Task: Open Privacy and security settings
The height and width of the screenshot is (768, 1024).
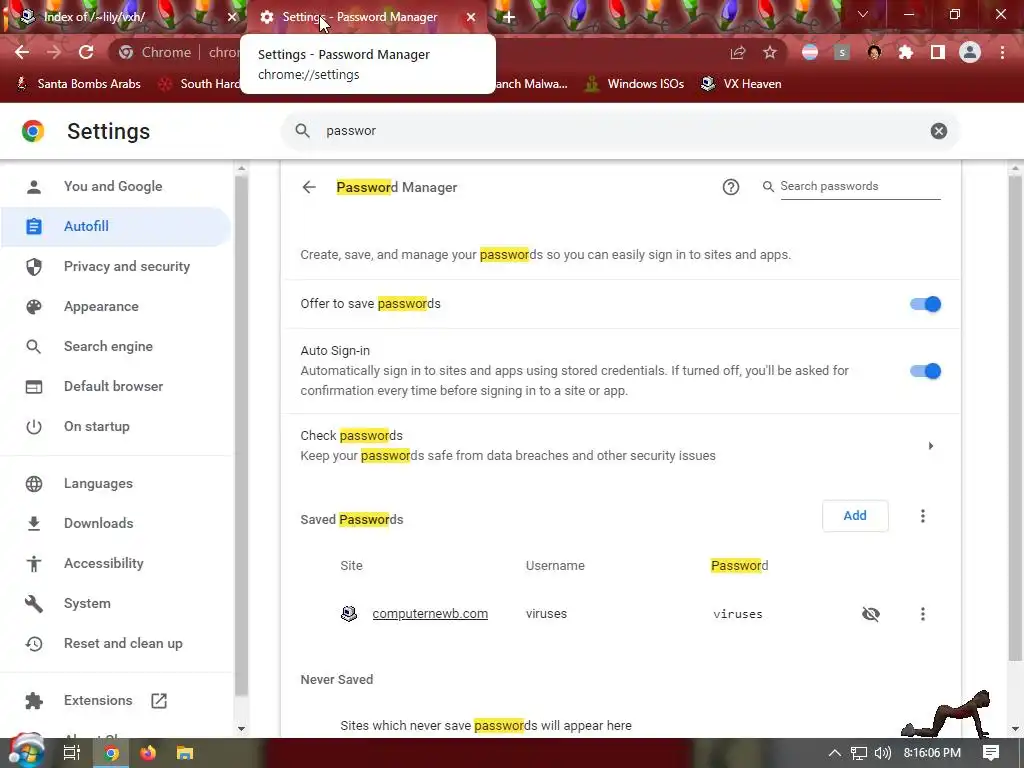Action: pos(127,266)
